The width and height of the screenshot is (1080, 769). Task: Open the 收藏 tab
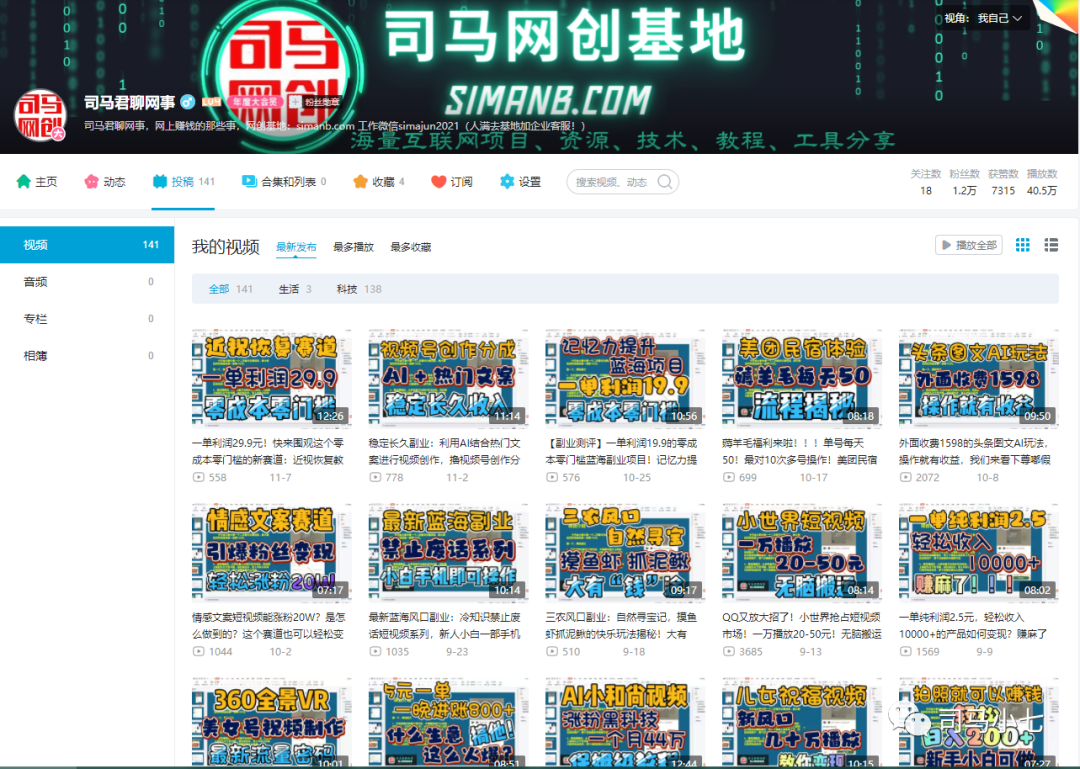(379, 182)
